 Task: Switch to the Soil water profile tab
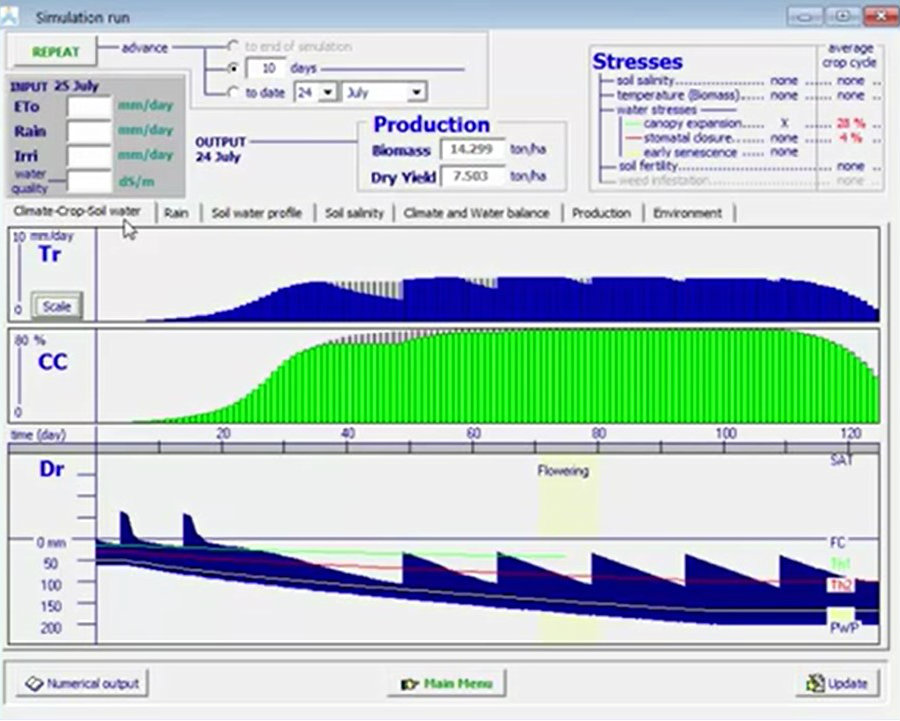pos(256,213)
